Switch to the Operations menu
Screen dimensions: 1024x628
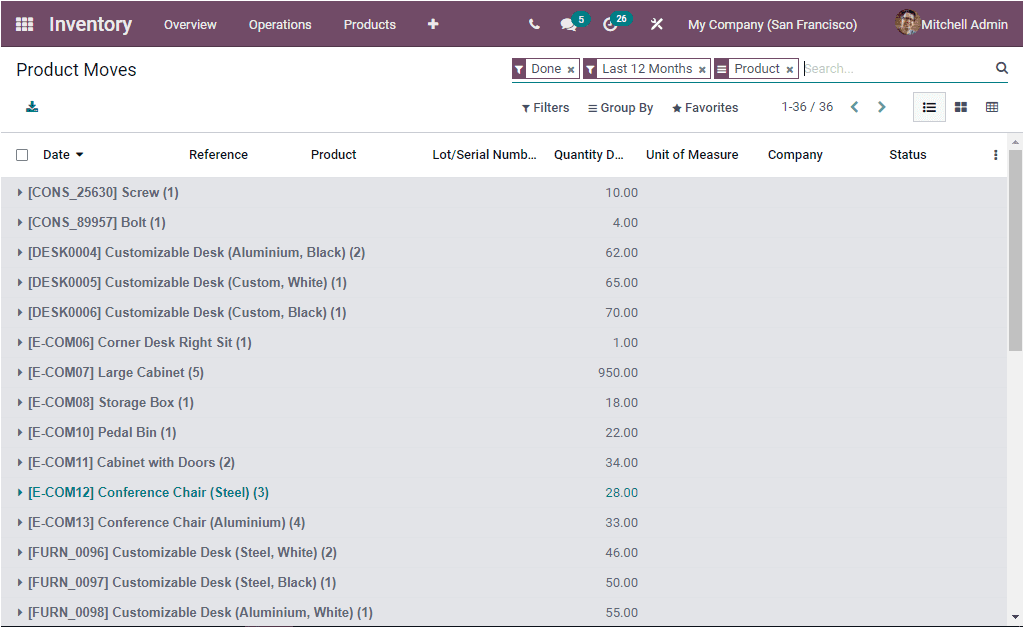pos(280,24)
